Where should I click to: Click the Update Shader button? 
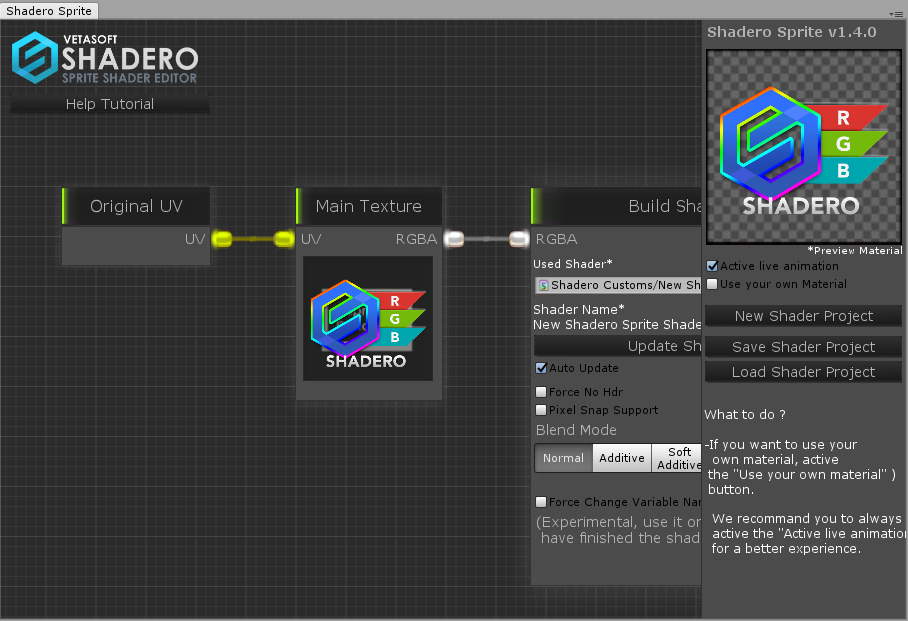click(x=617, y=346)
